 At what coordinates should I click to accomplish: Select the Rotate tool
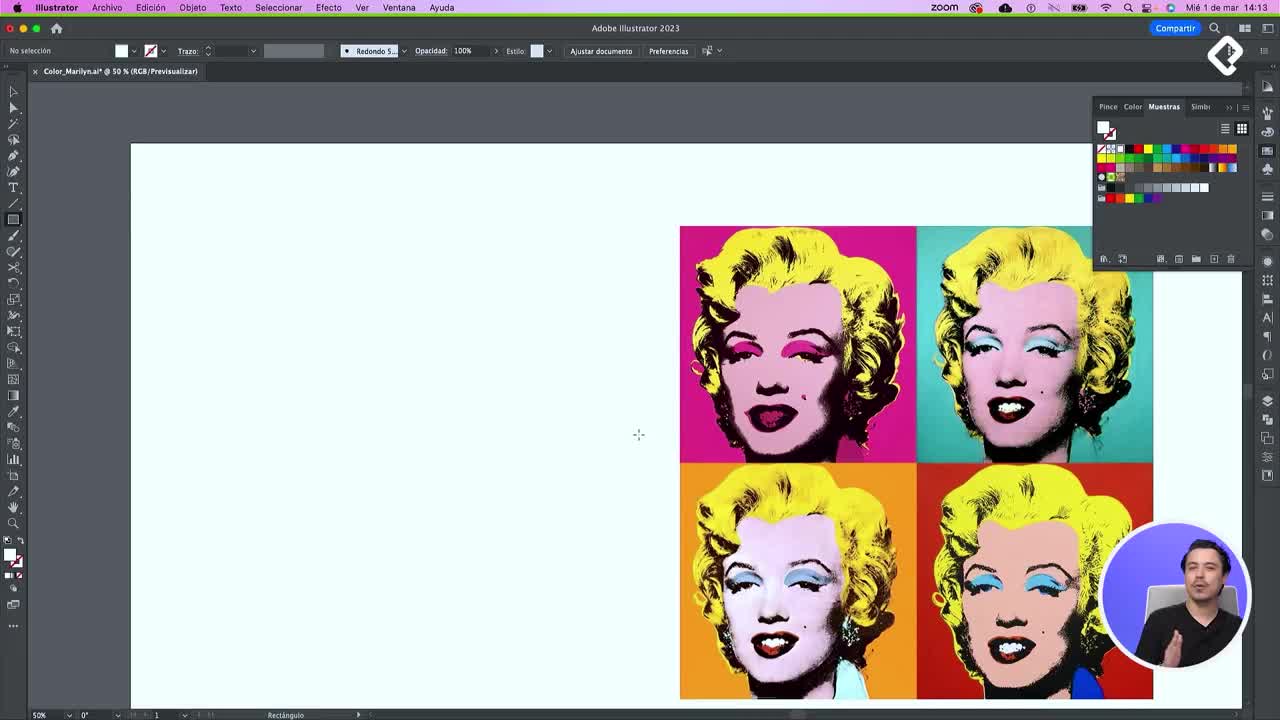pos(13,283)
